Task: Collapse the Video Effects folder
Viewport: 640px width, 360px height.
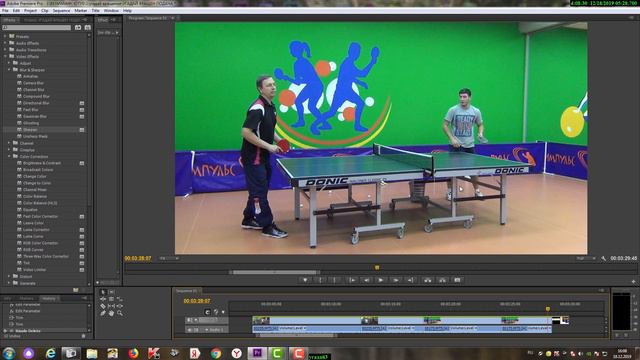Action: 5,56
